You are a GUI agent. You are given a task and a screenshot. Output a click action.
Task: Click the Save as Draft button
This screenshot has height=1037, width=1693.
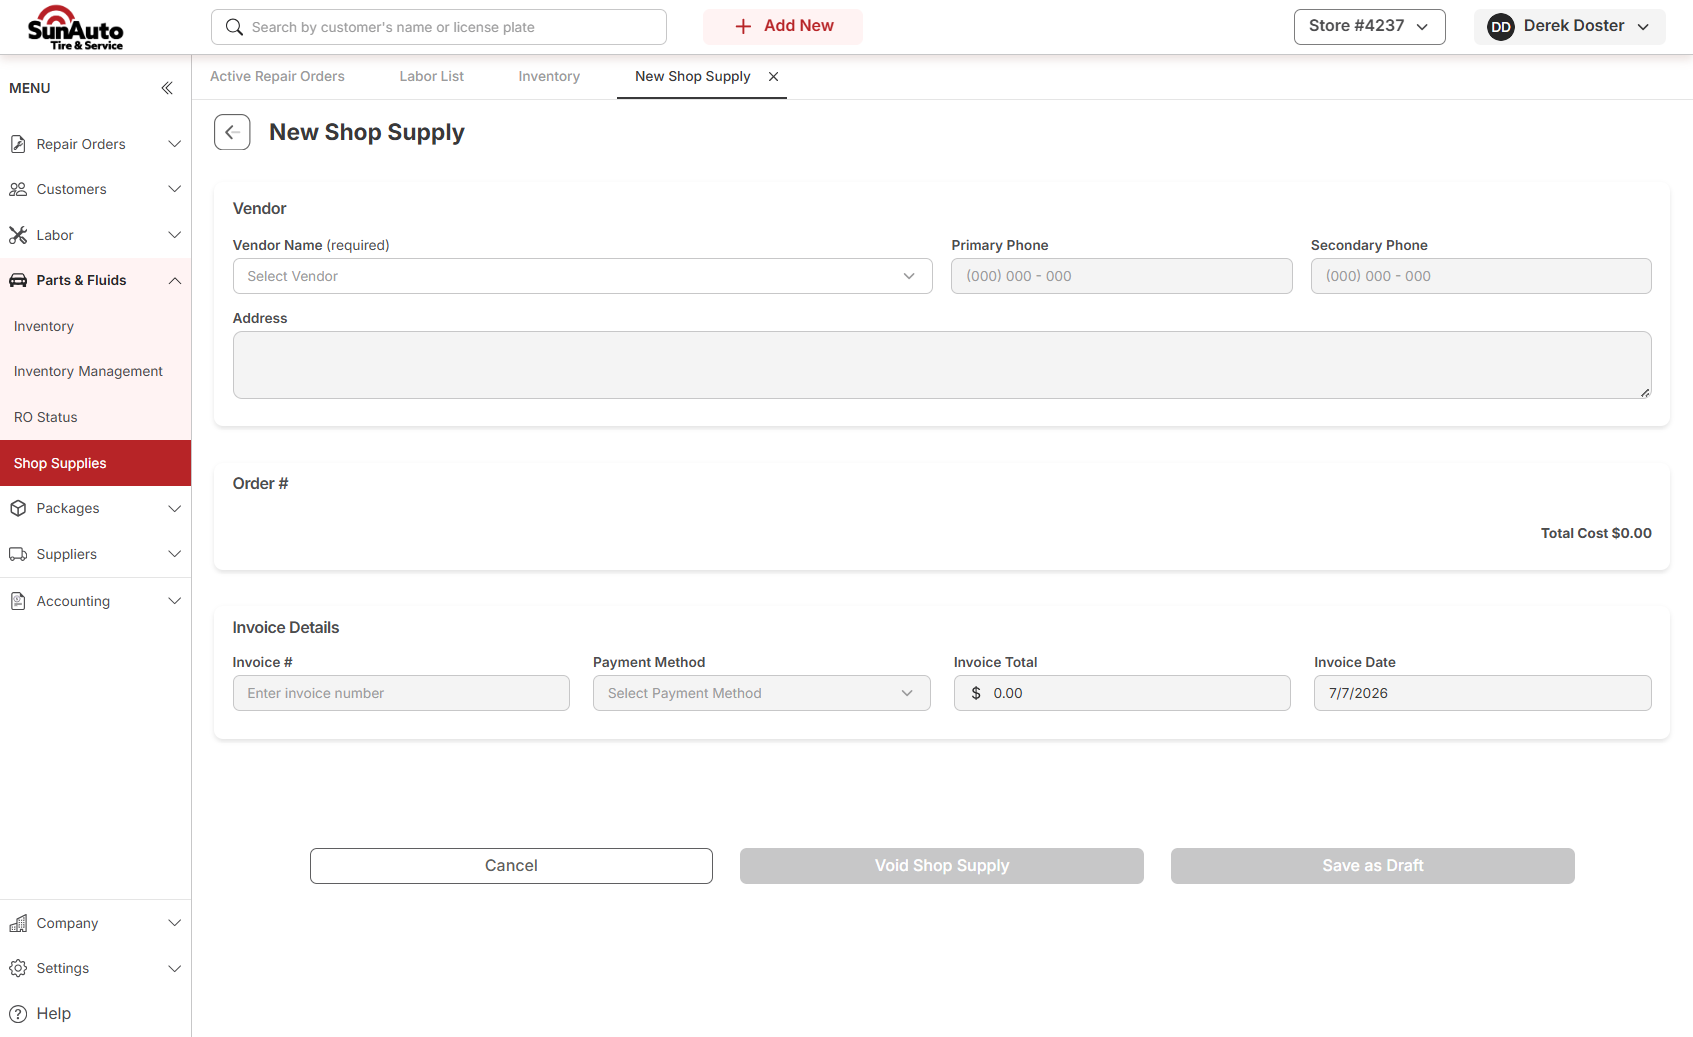click(1373, 866)
